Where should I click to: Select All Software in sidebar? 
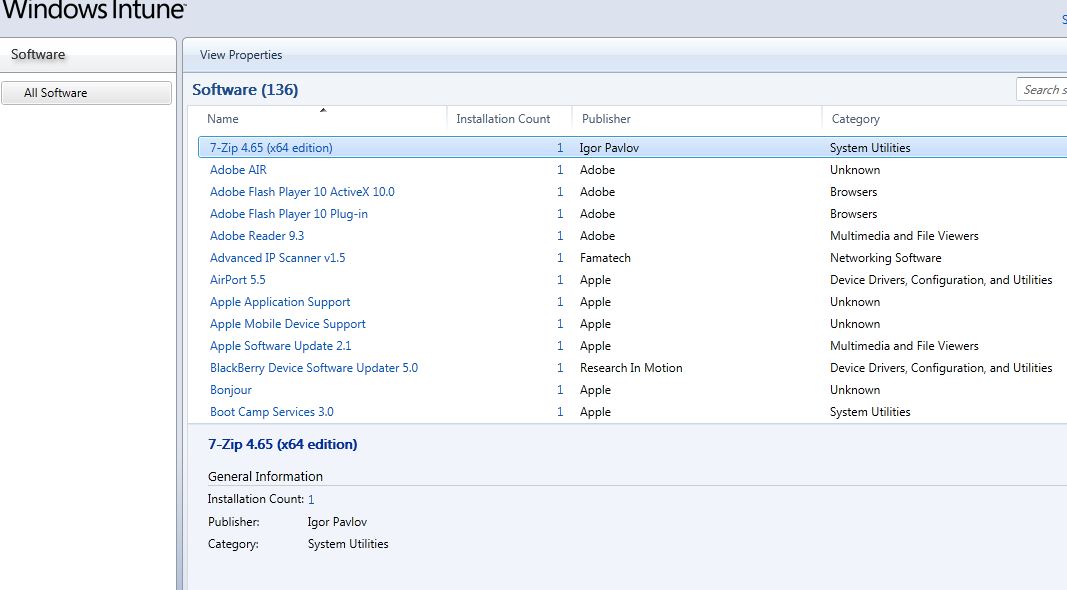coord(86,93)
